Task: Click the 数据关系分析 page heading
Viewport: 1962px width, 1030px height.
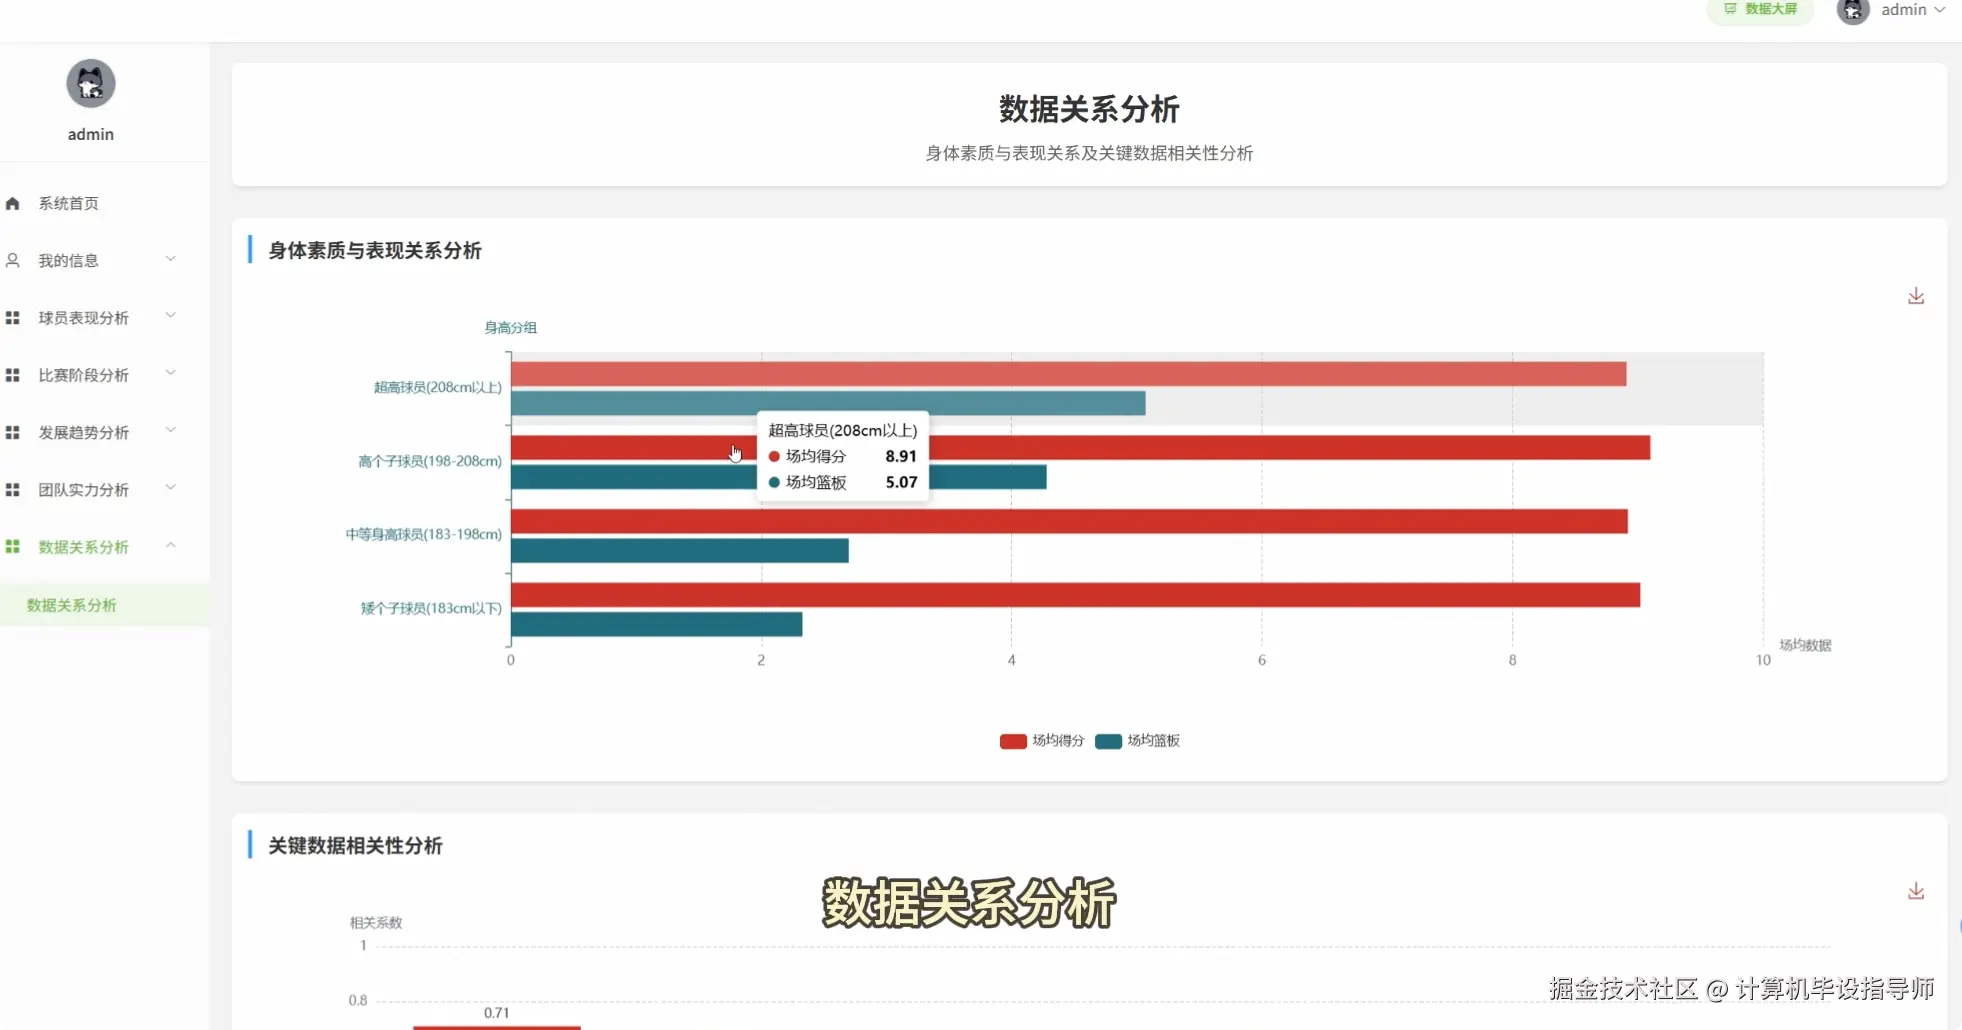Action: pyautogui.click(x=1089, y=109)
